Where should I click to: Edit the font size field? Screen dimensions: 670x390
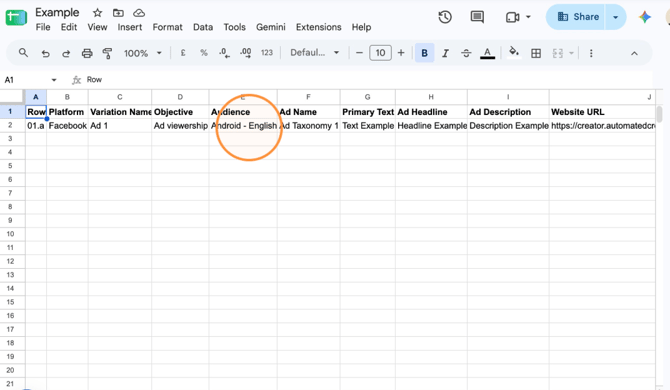coord(380,53)
